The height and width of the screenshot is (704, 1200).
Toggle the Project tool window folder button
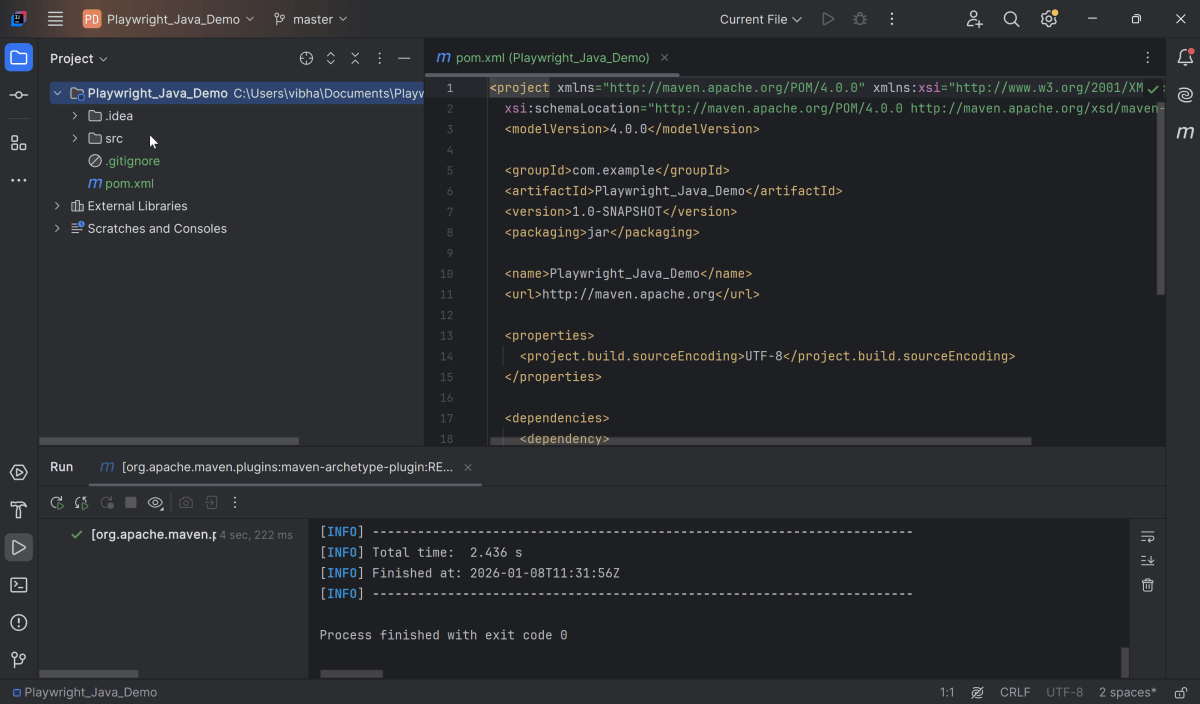click(18, 58)
